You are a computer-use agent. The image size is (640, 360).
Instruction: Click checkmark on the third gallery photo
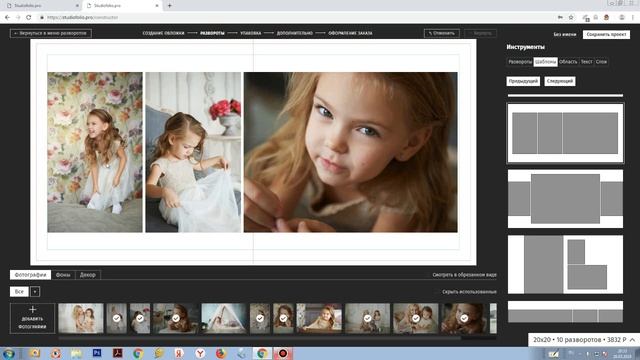pyautogui.click(x=140, y=318)
